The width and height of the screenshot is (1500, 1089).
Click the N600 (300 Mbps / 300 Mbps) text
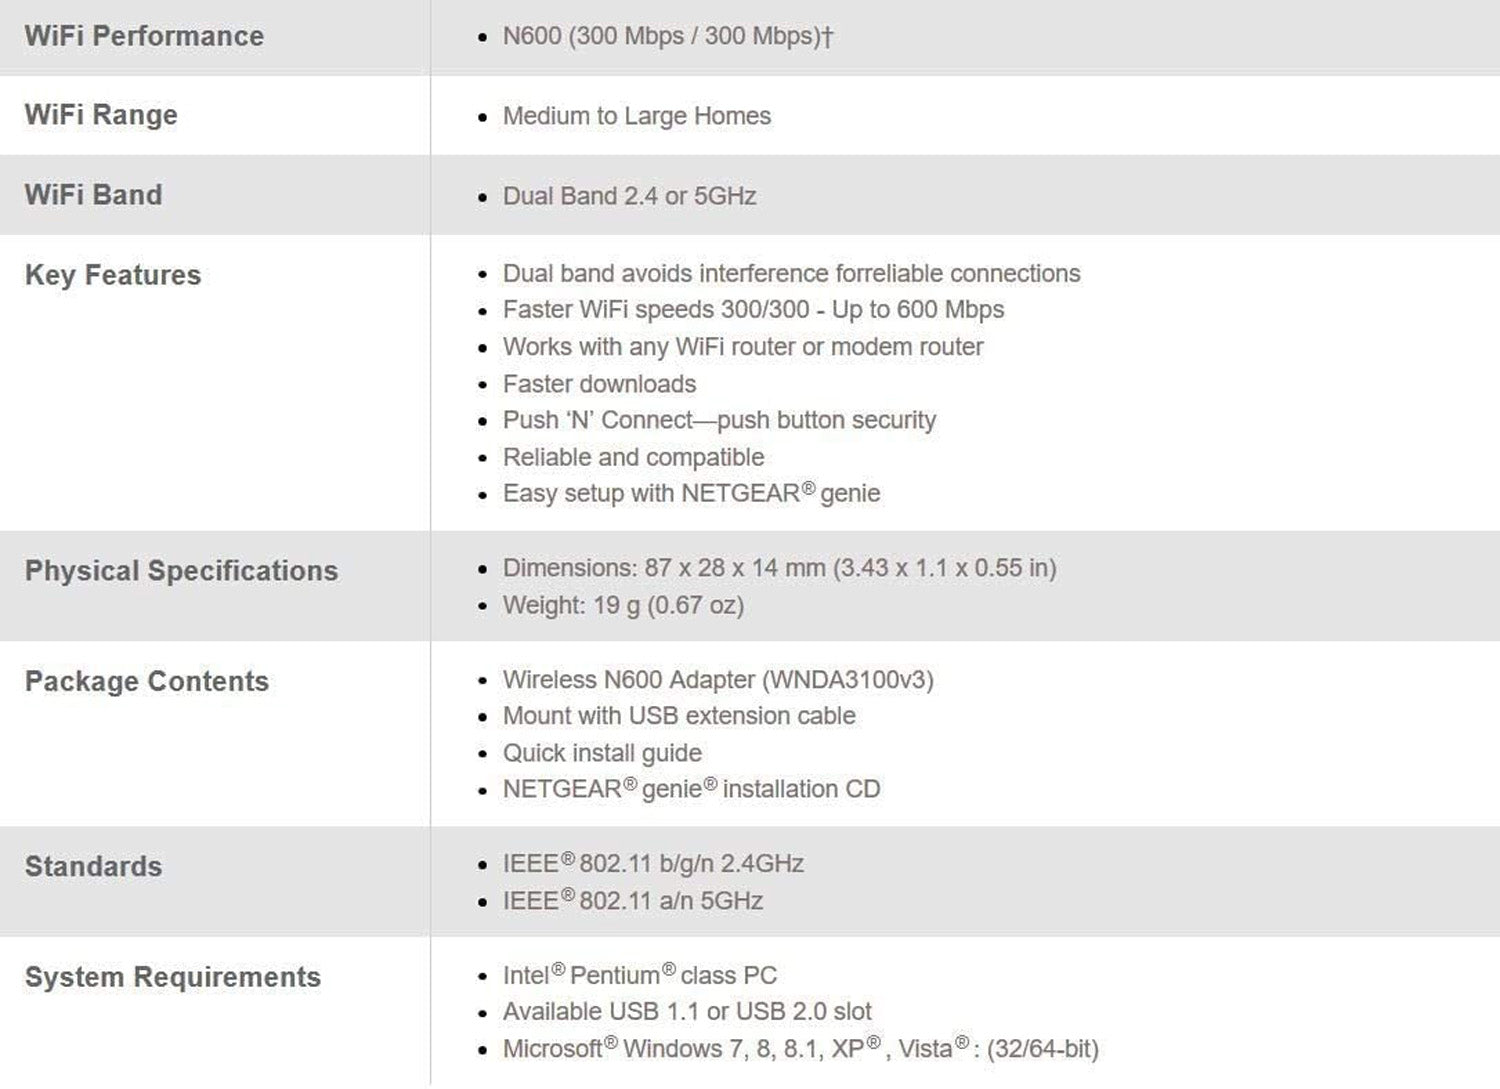click(x=667, y=36)
